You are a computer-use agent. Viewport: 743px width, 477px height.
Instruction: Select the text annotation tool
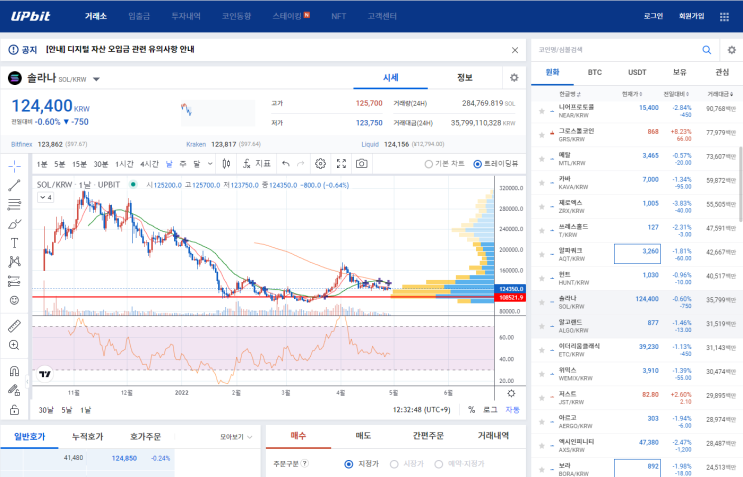coord(14,243)
